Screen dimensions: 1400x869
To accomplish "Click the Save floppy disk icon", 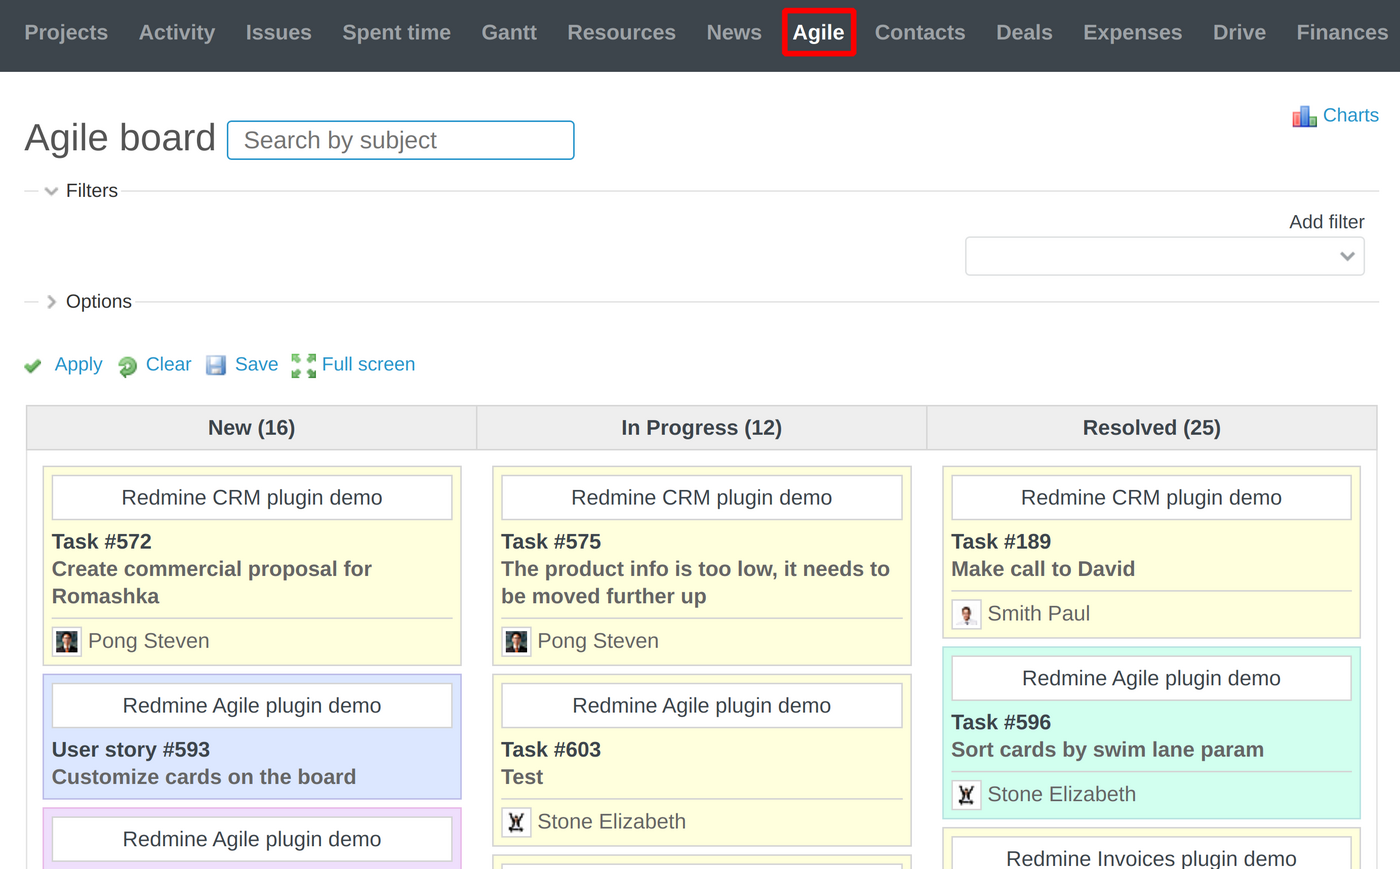I will point(216,365).
